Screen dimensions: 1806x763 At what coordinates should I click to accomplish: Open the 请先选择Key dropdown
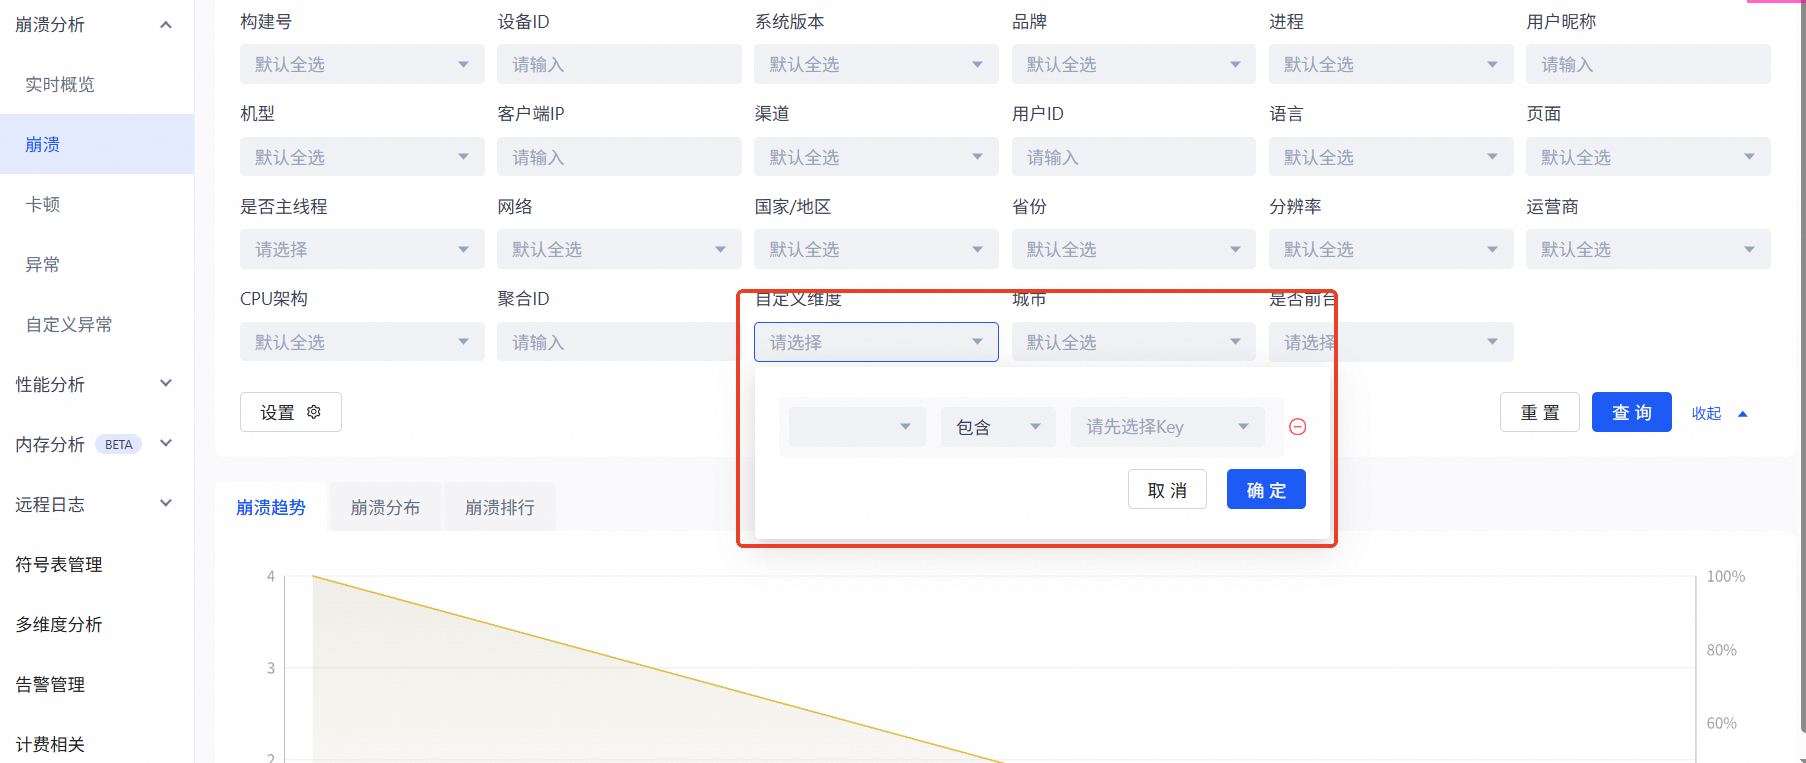[x=1167, y=427]
